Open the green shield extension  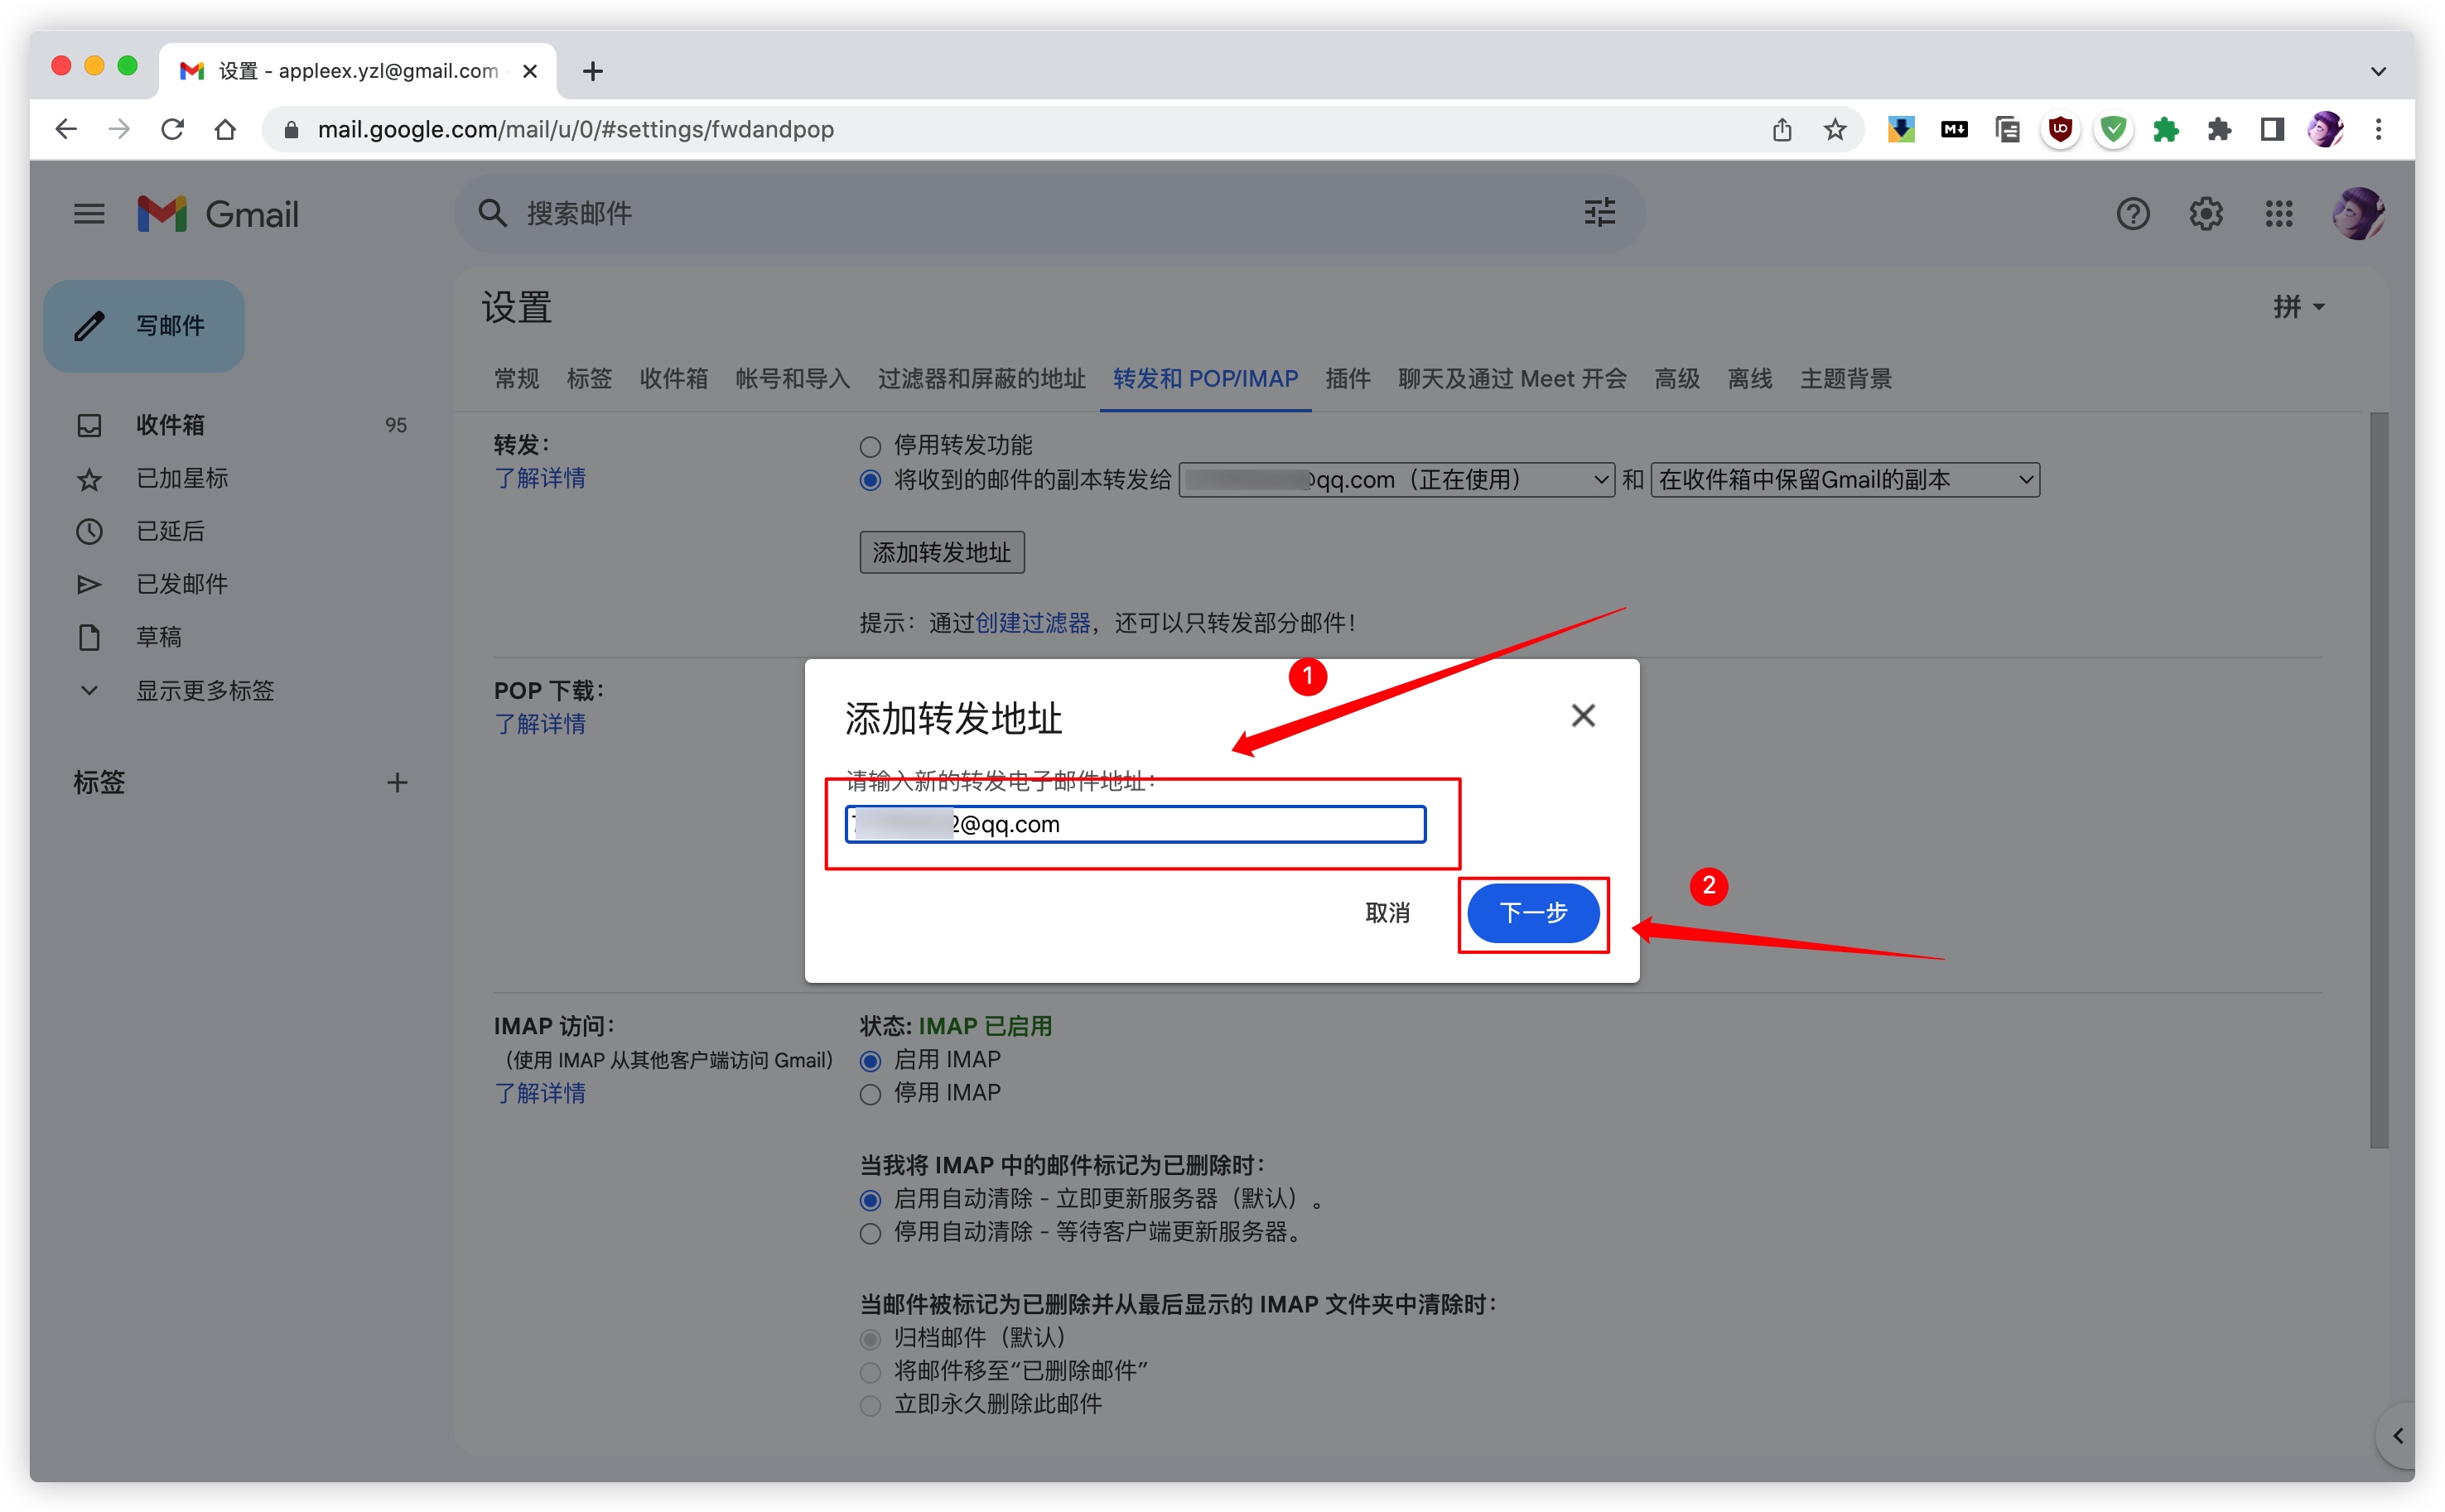2112,129
